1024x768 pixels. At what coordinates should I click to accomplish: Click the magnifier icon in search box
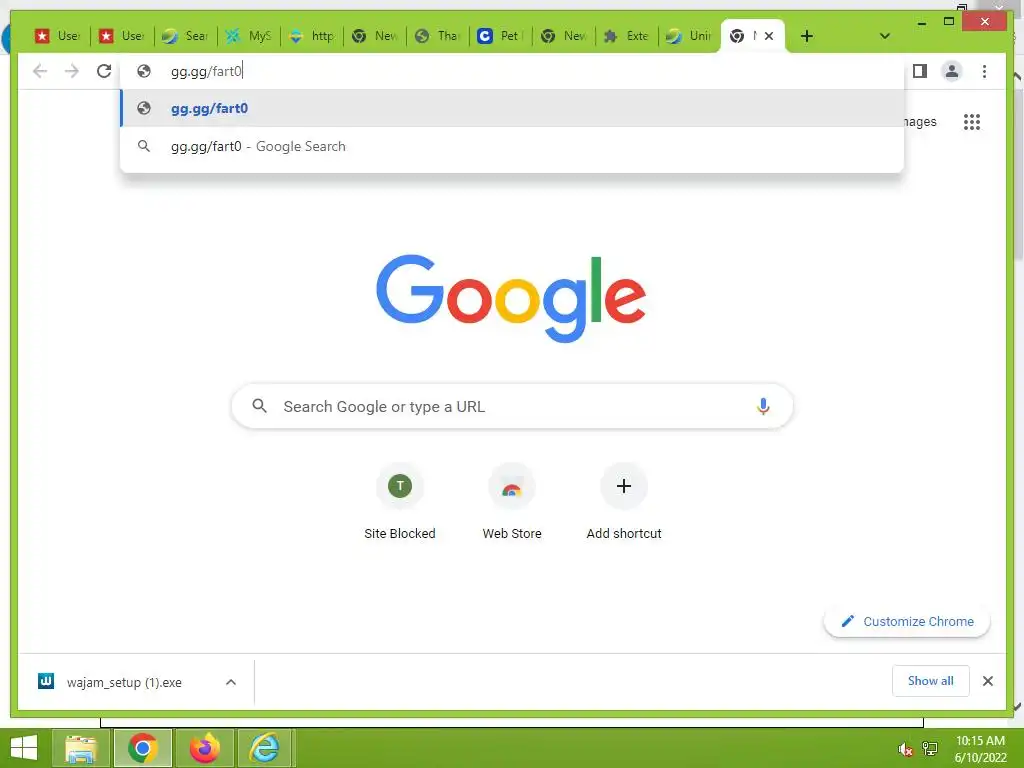coord(259,406)
